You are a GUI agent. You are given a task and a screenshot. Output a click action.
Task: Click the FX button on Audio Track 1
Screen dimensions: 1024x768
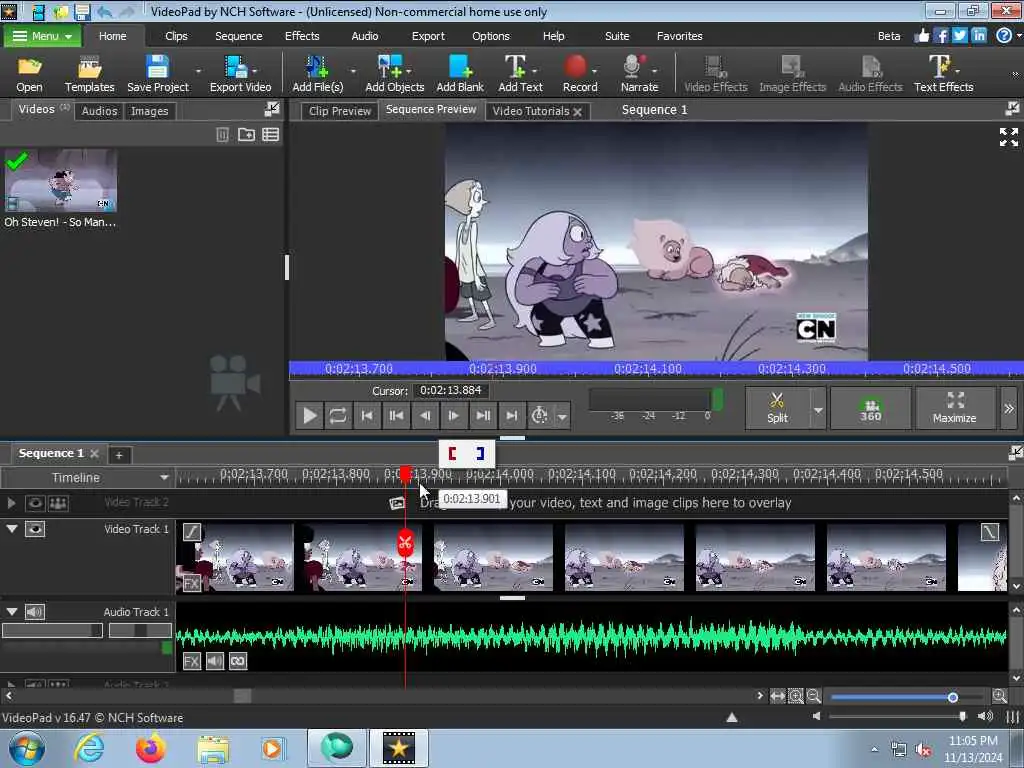191,661
